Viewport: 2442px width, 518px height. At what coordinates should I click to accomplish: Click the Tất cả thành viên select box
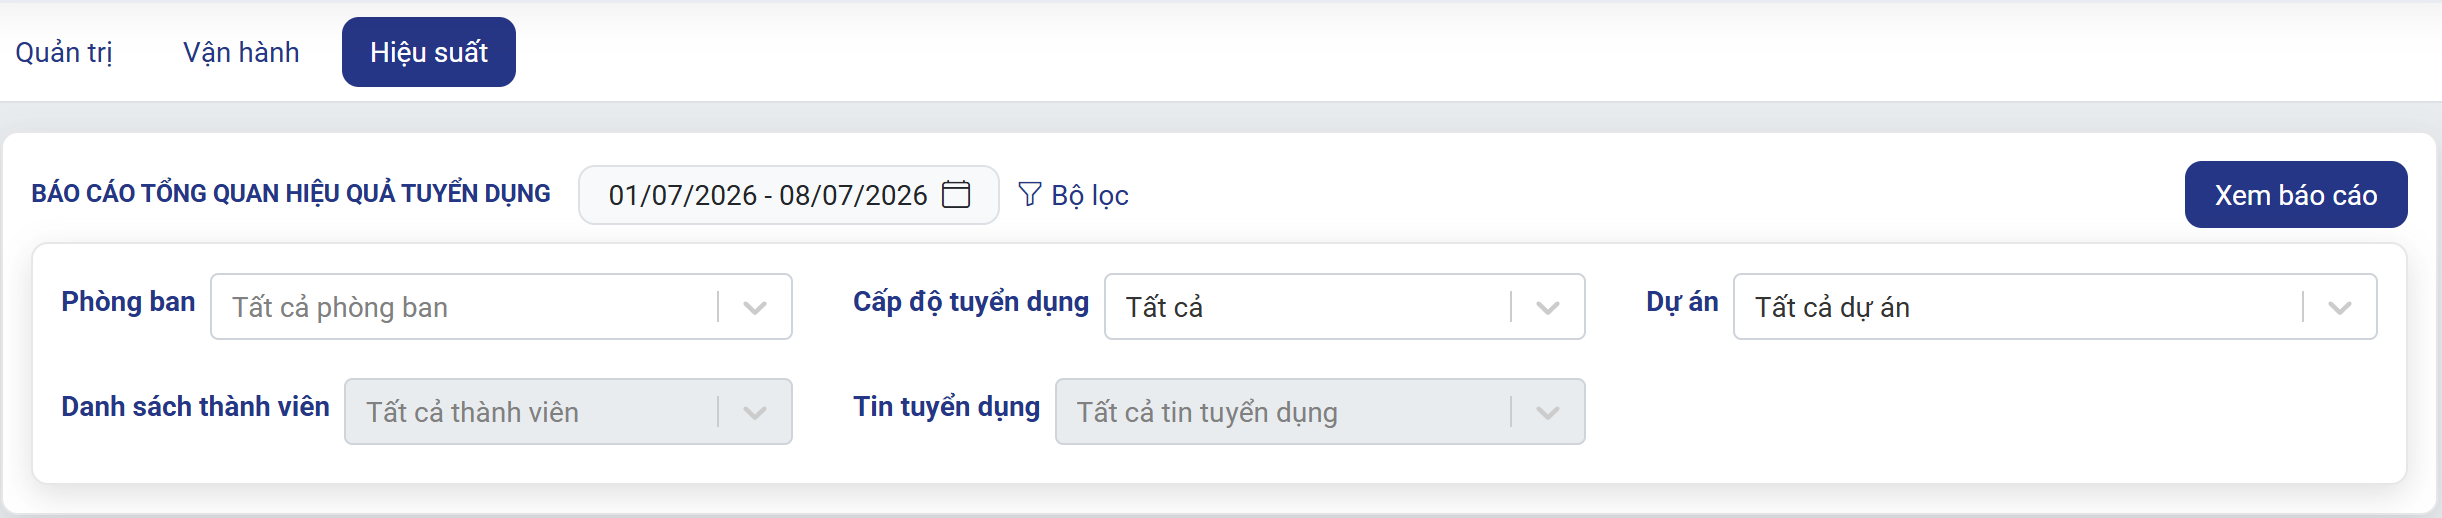pos(568,412)
